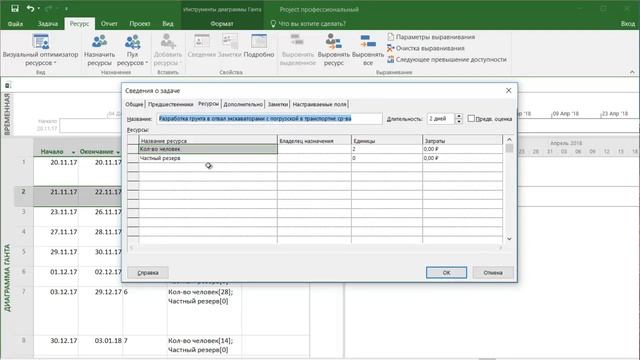The width and height of the screenshot is (640, 360).
Task: Confirm dialog with OK button
Action: 446,273
